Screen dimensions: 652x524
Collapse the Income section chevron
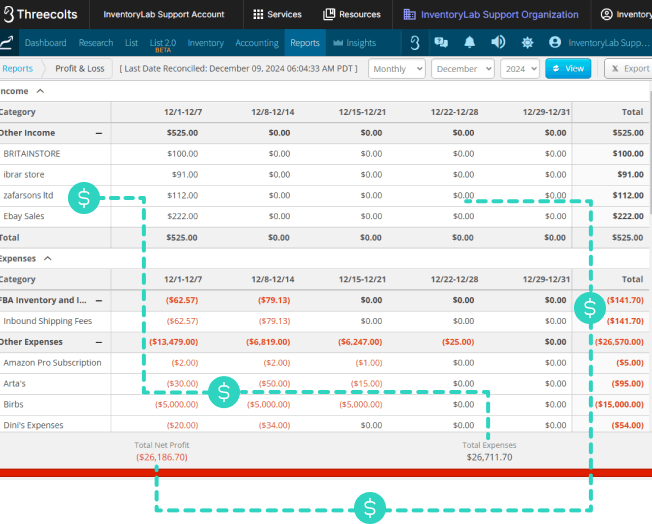click(40, 91)
